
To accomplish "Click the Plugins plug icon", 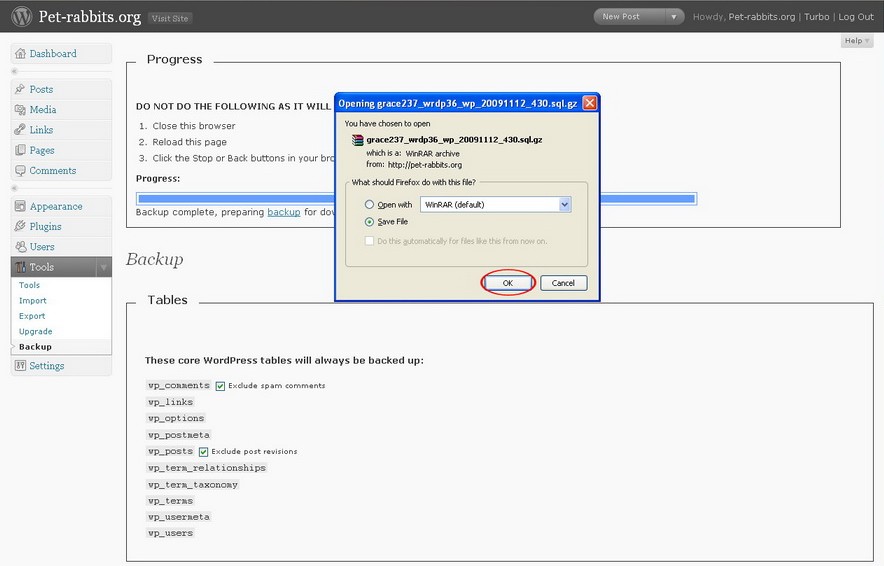I will coord(20,226).
